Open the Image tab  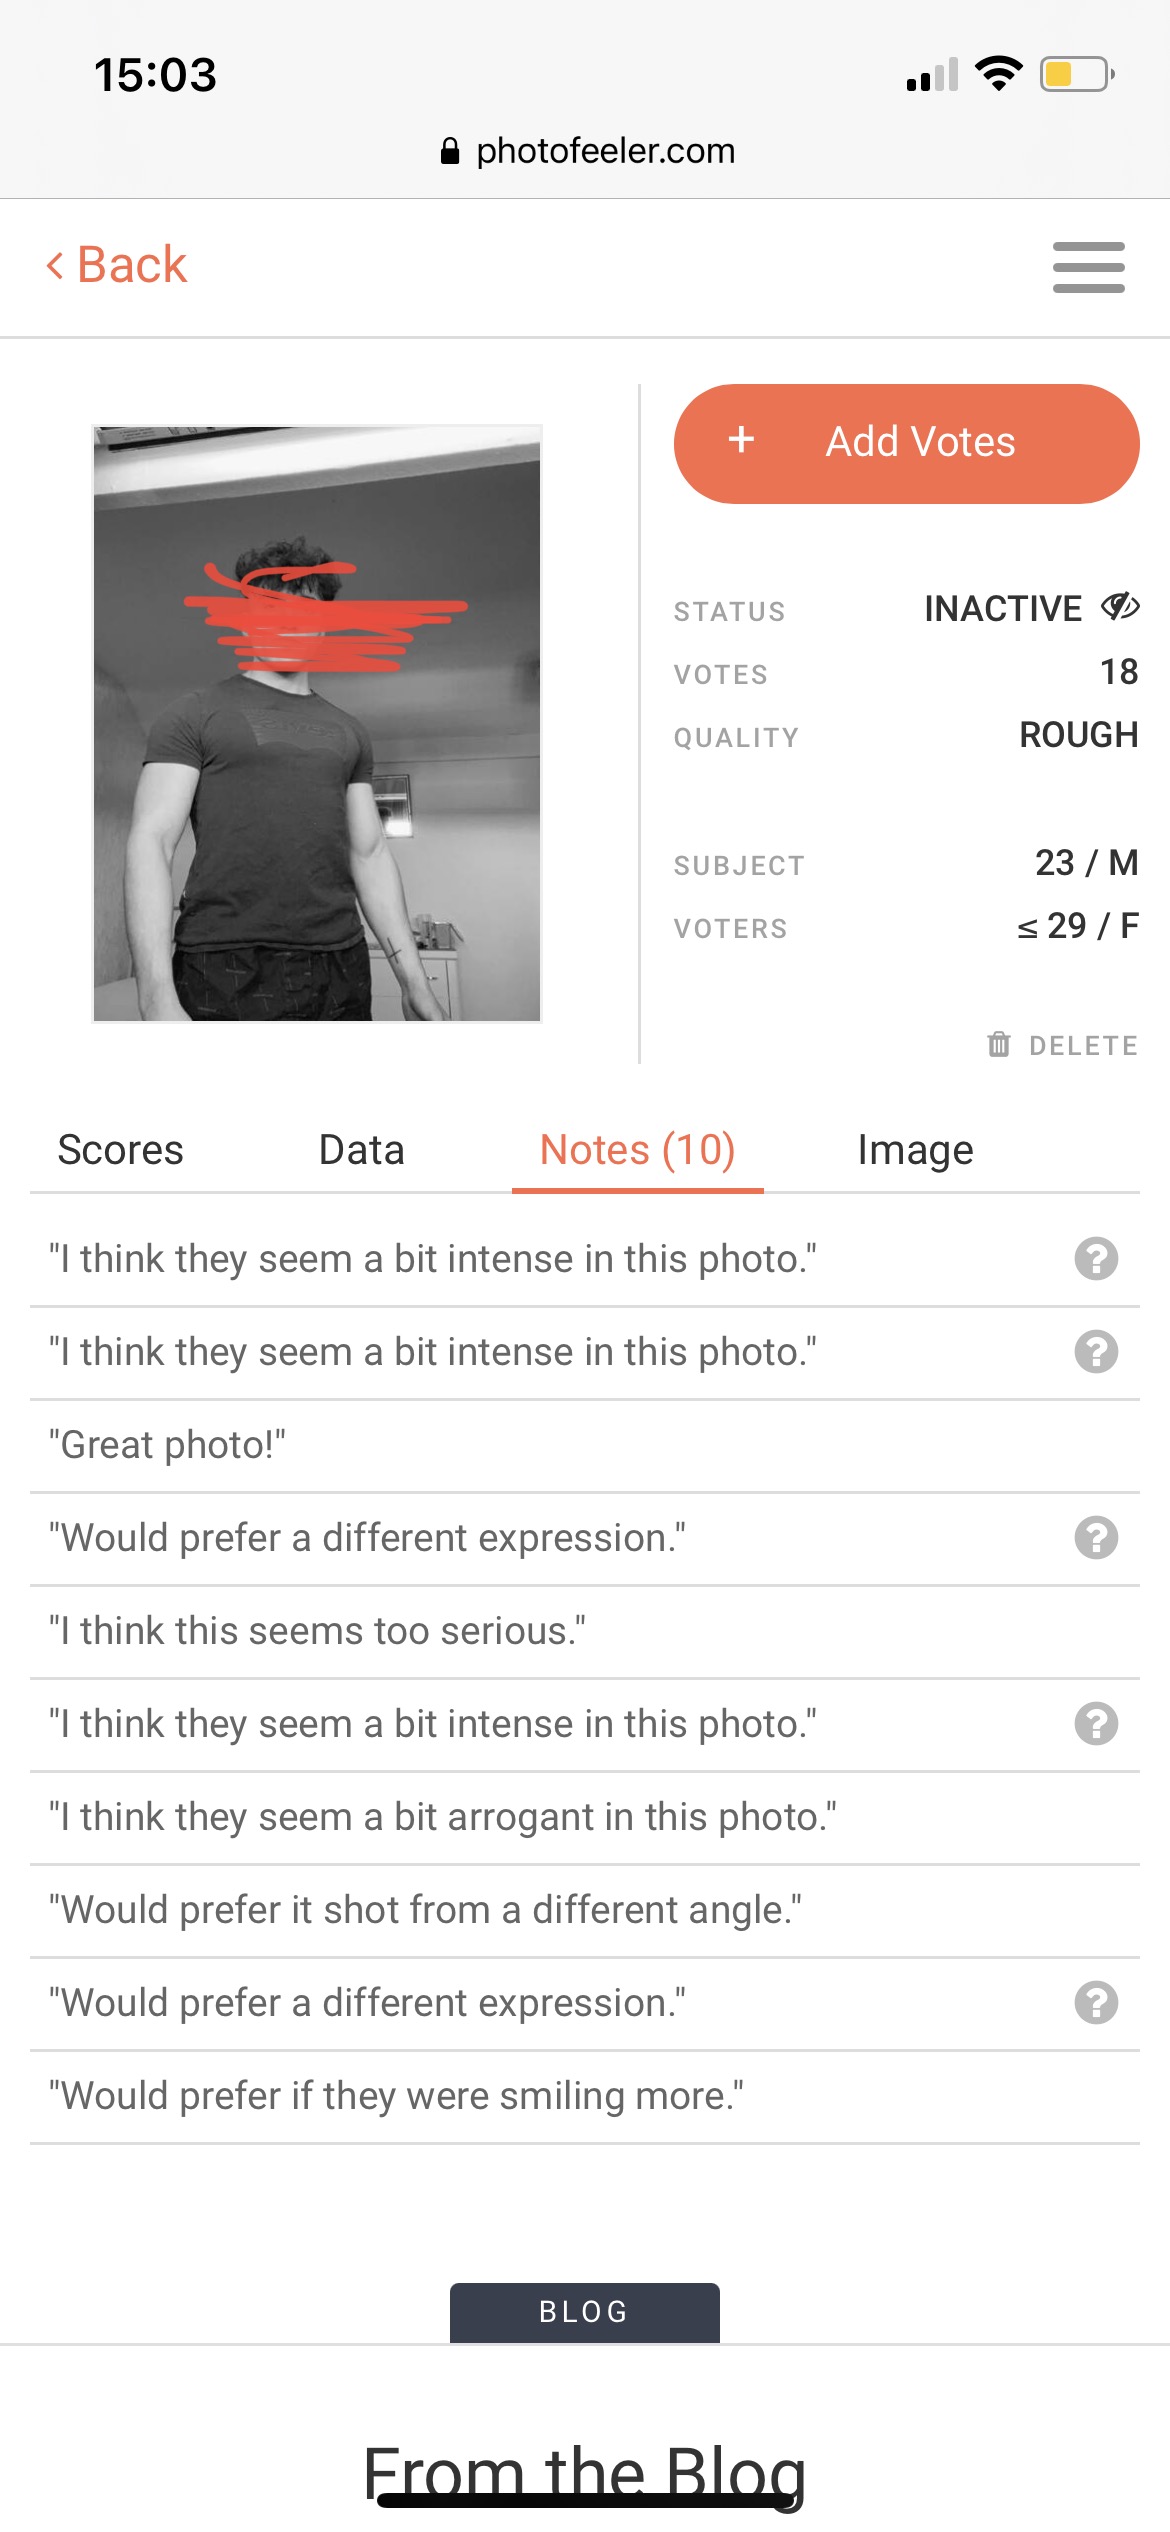[x=915, y=1150]
